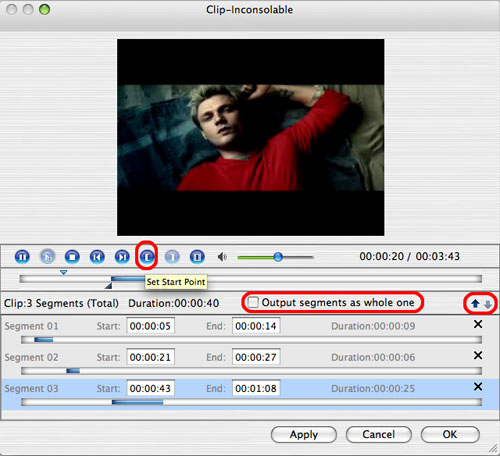This screenshot has height=456, width=500.
Task: Click Duration:00:00:06 text of Segment 02
Action: [373, 357]
